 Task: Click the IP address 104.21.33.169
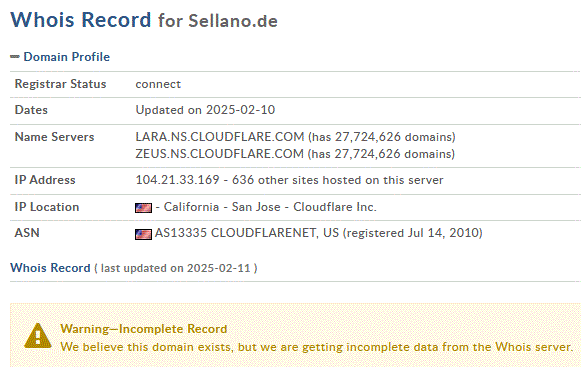[x=177, y=180]
